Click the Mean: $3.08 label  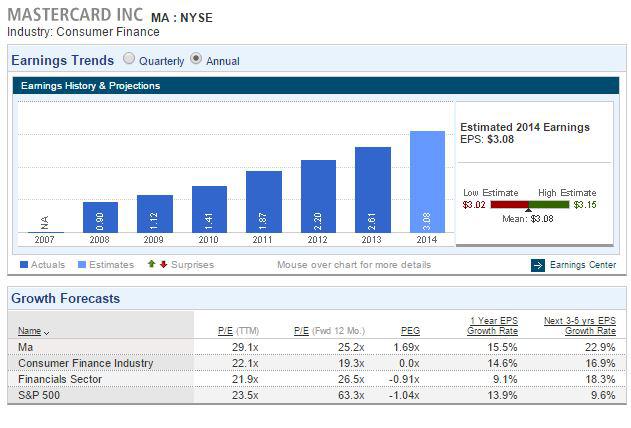click(528, 219)
